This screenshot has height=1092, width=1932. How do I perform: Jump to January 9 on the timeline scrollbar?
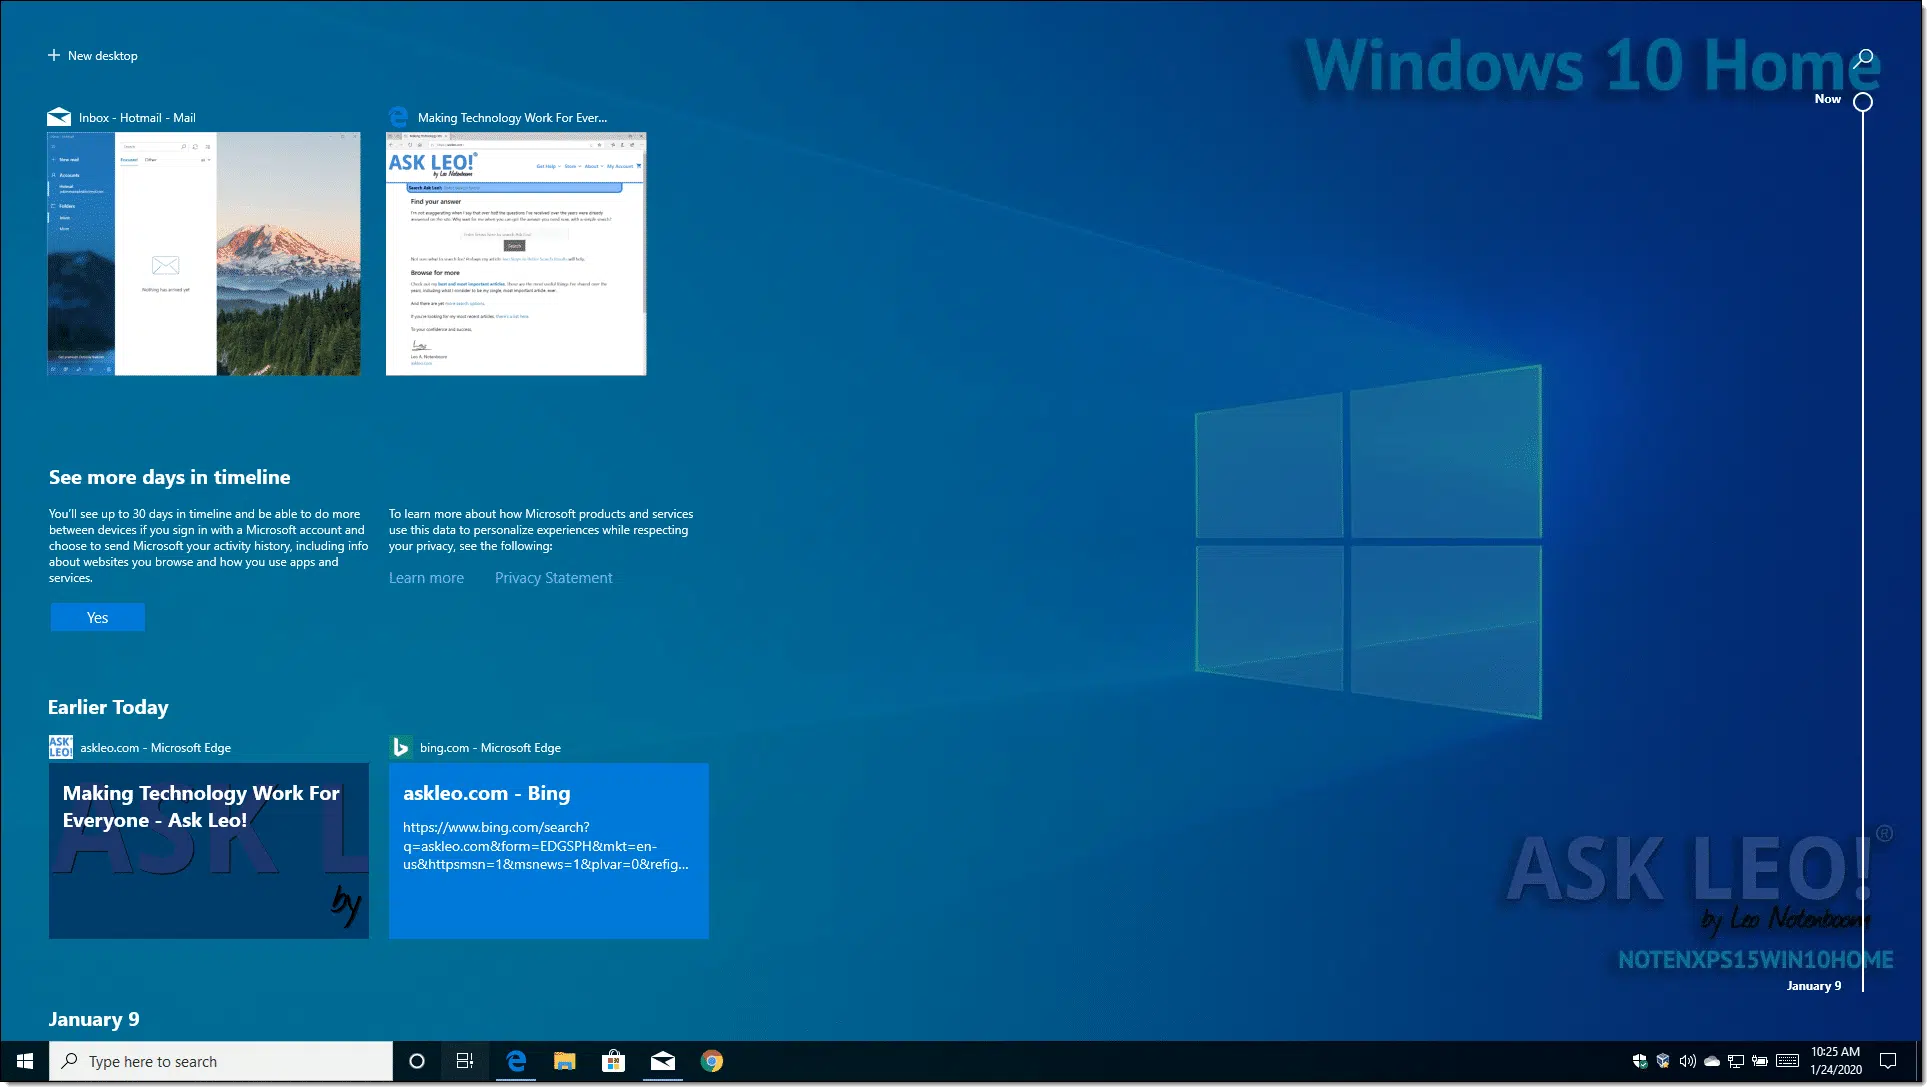(x=1814, y=986)
